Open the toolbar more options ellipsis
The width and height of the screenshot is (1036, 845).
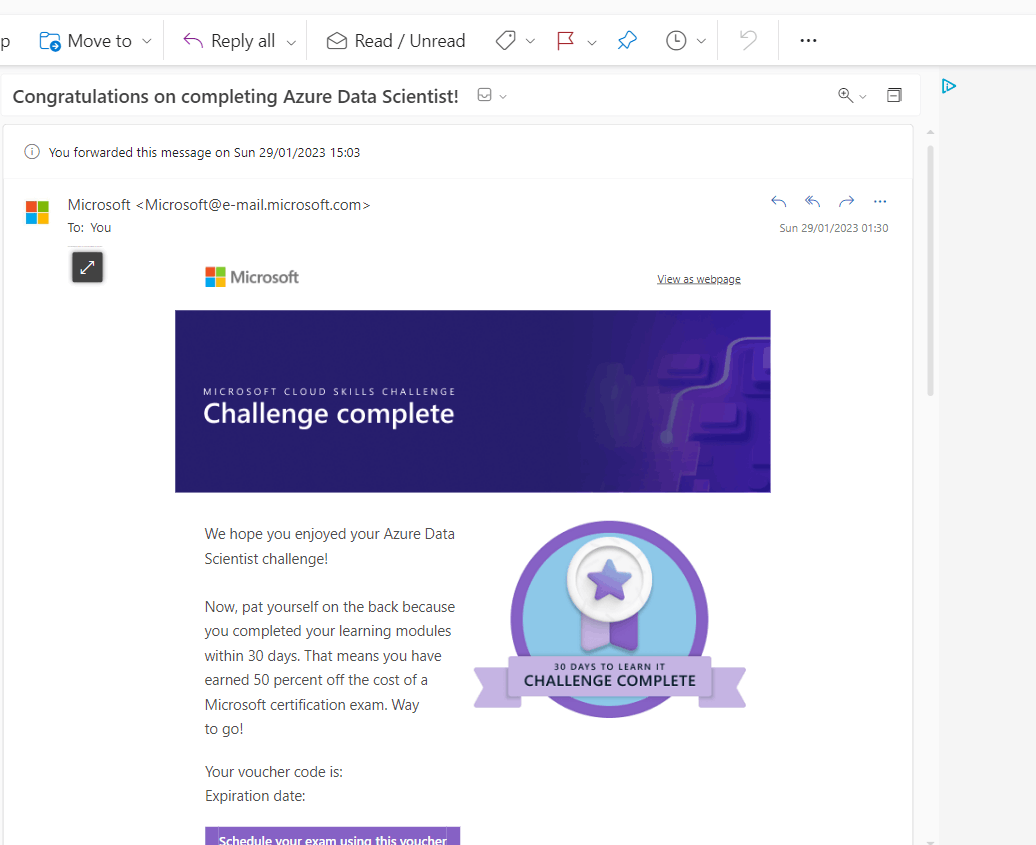pyautogui.click(x=808, y=40)
